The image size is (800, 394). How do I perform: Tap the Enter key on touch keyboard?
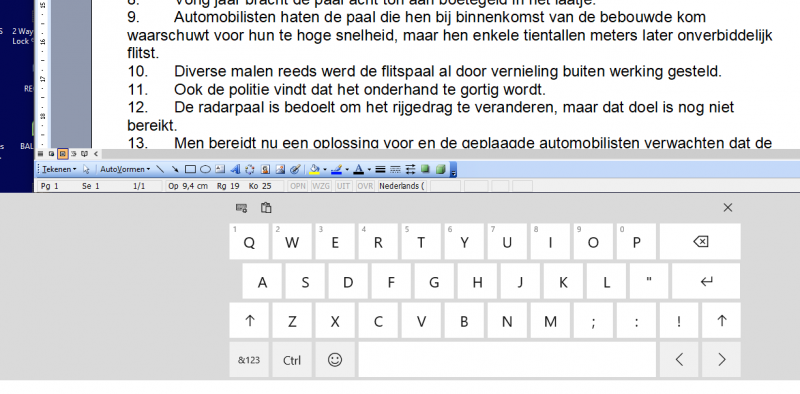pyautogui.click(x=706, y=281)
